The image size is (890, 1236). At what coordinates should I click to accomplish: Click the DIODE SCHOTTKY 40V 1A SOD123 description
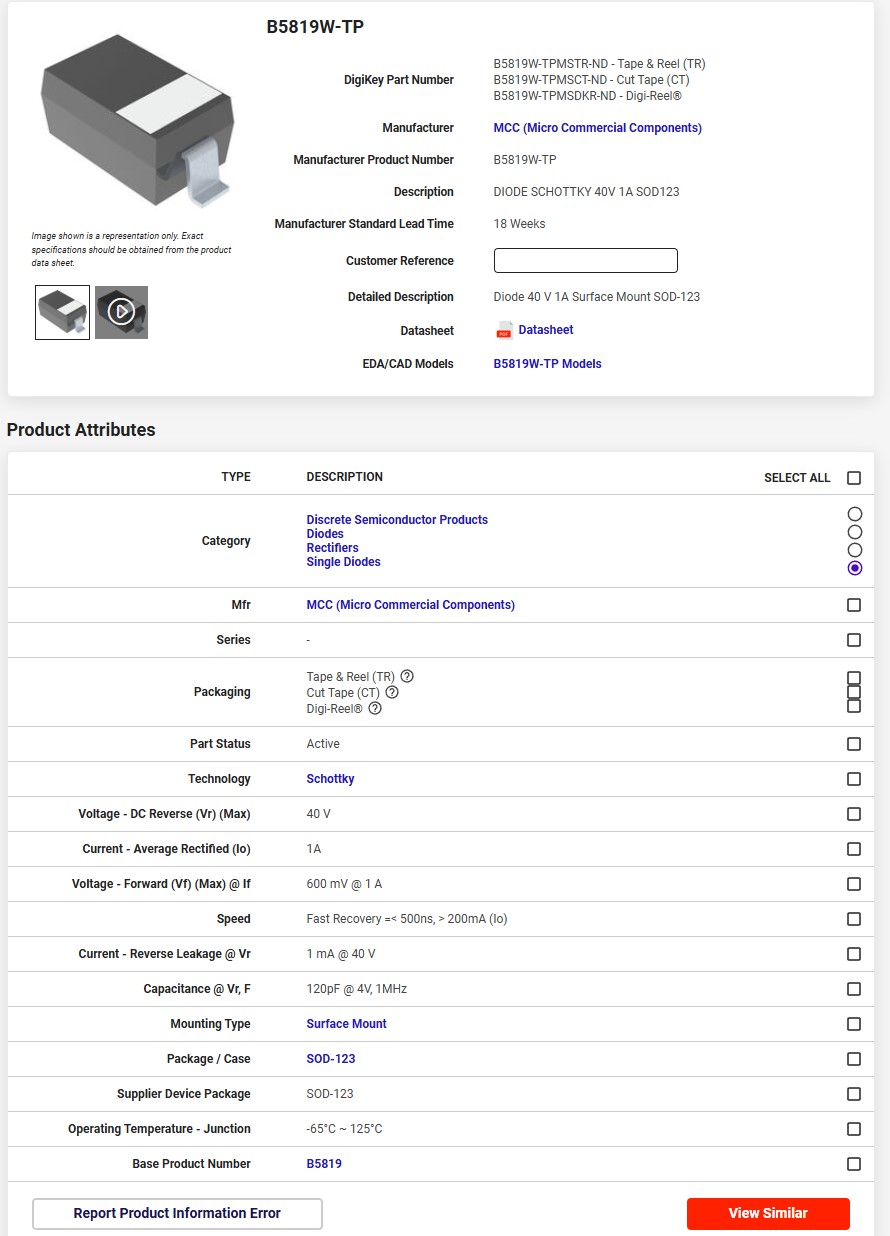[586, 192]
